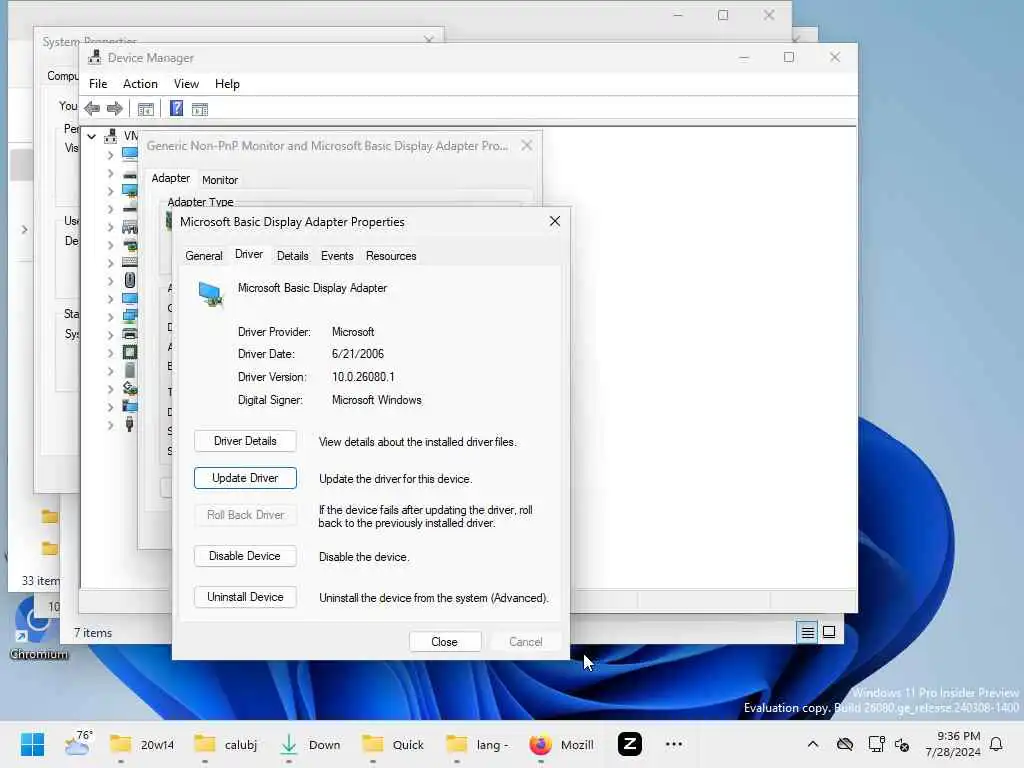This screenshot has width=1024, height=768.
Task: Switch to the Events tab
Action: pyautogui.click(x=337, y=256)
